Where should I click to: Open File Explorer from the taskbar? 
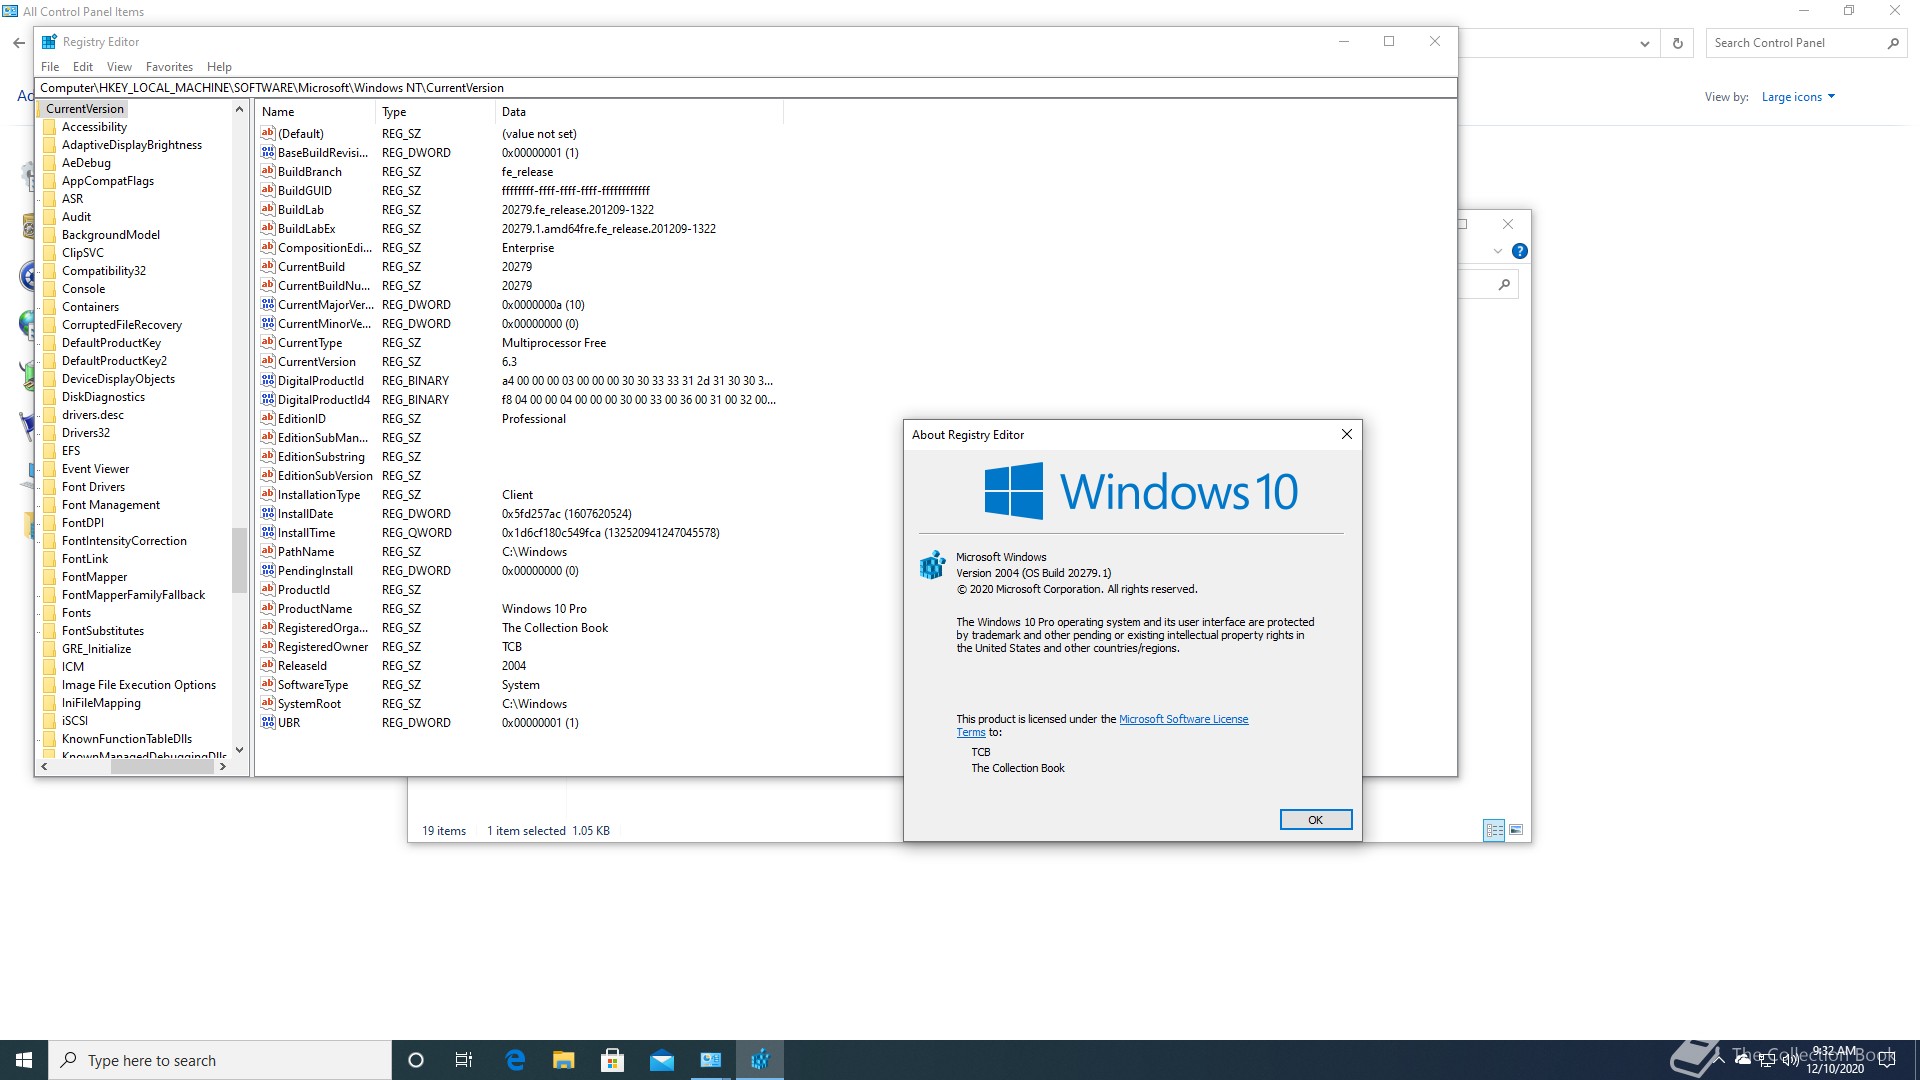(564, 1060)
